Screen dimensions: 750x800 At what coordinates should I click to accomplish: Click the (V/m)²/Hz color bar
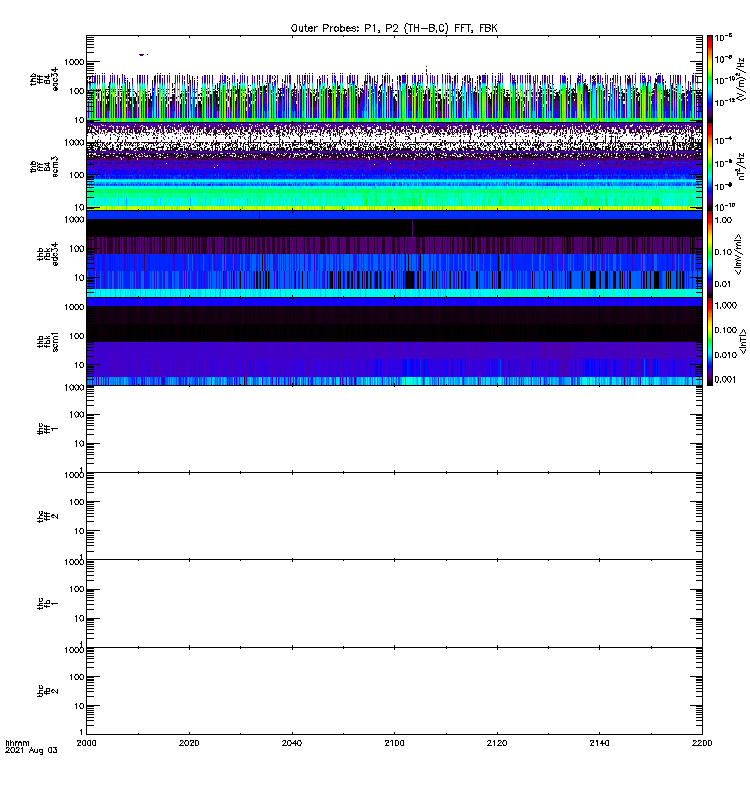pos(710,79)
